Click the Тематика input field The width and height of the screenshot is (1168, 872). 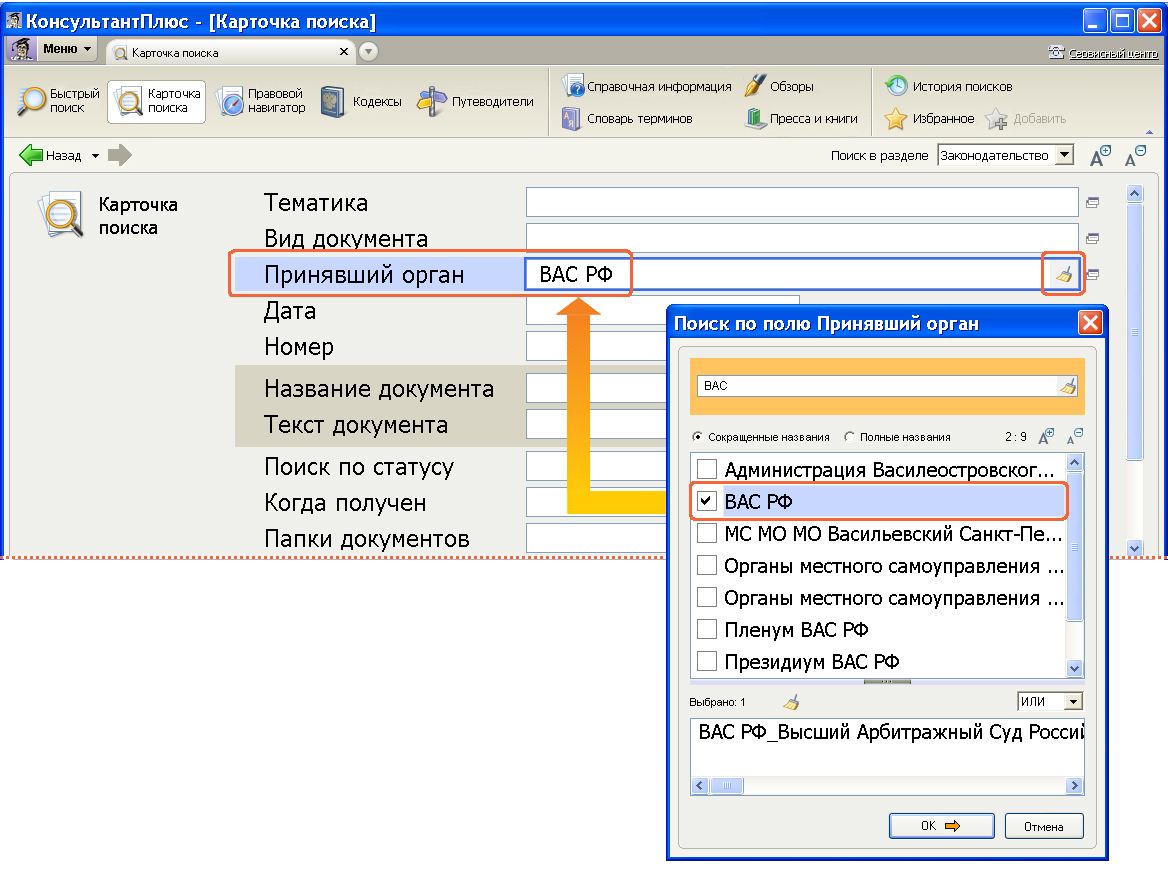802,202
